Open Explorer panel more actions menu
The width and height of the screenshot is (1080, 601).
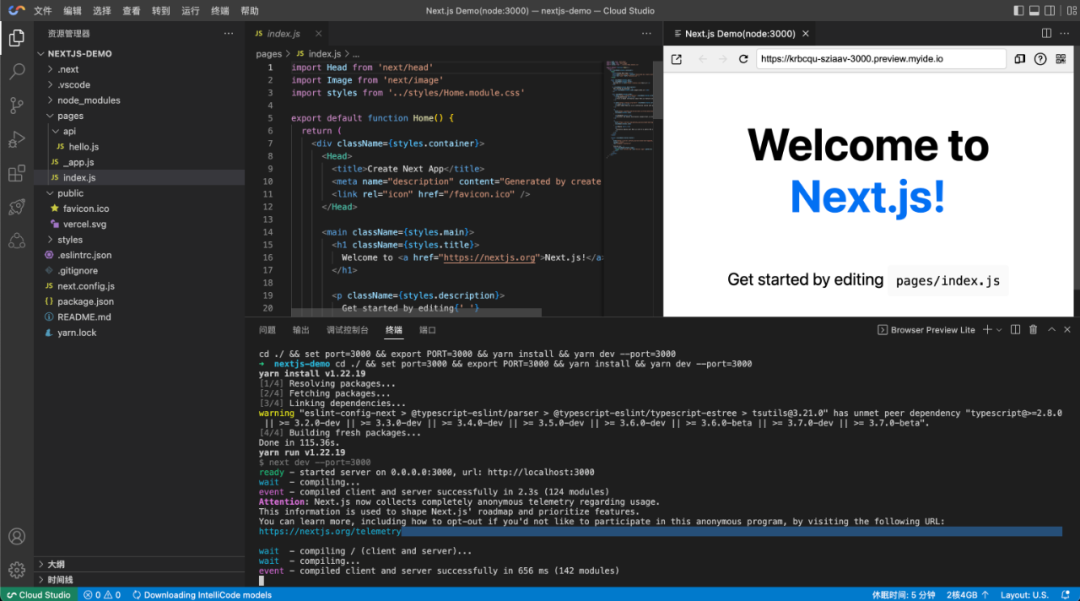(x=229, y=33)
